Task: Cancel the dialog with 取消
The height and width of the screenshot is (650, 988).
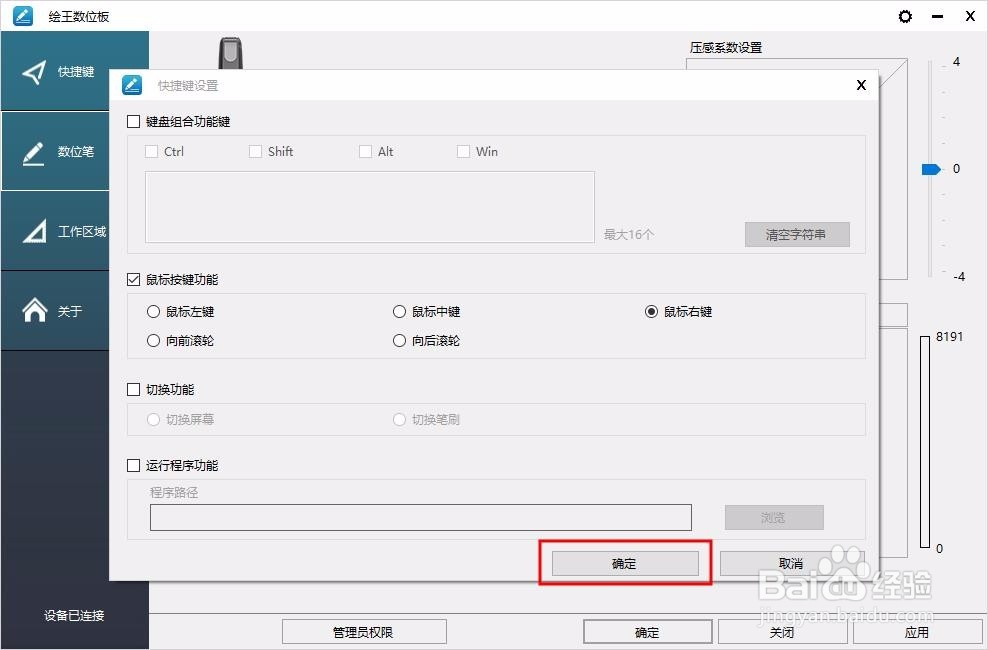Action: tap(790, 562)
